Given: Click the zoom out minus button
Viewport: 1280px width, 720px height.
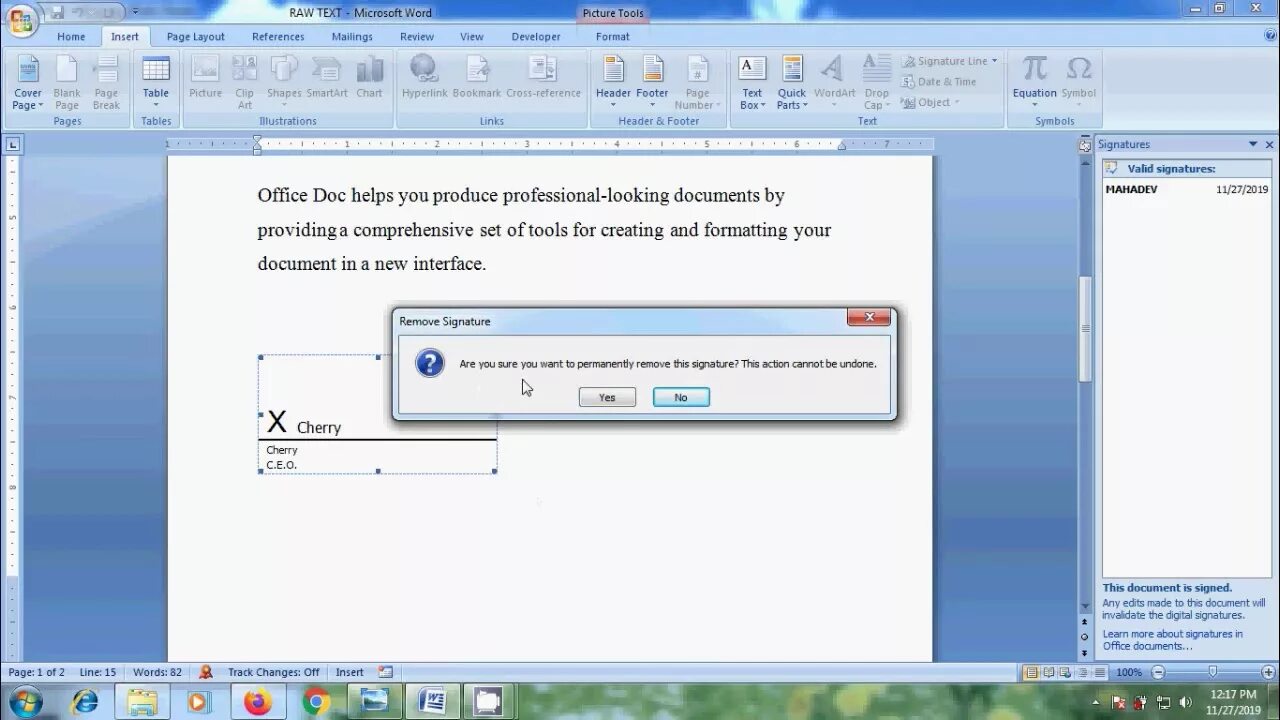Looking at the screenshot, I should coord(1158,672).
